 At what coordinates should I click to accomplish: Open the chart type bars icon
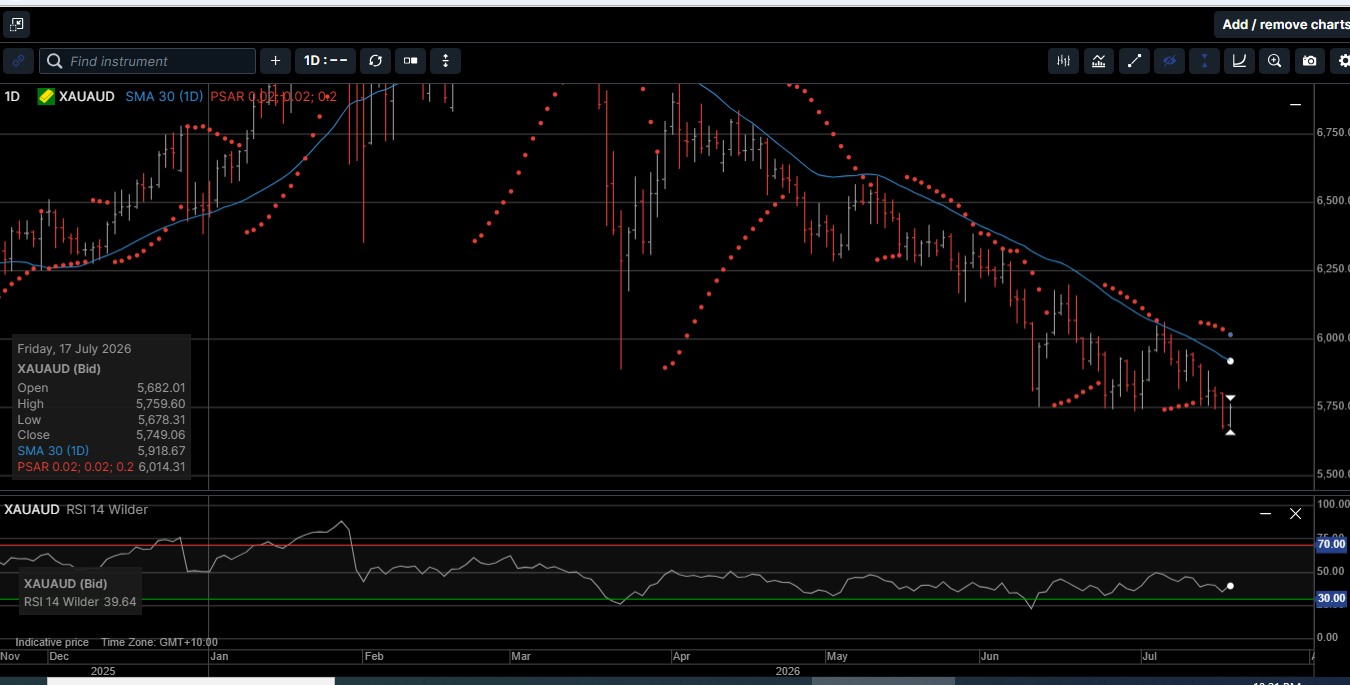click(1064, 61)
